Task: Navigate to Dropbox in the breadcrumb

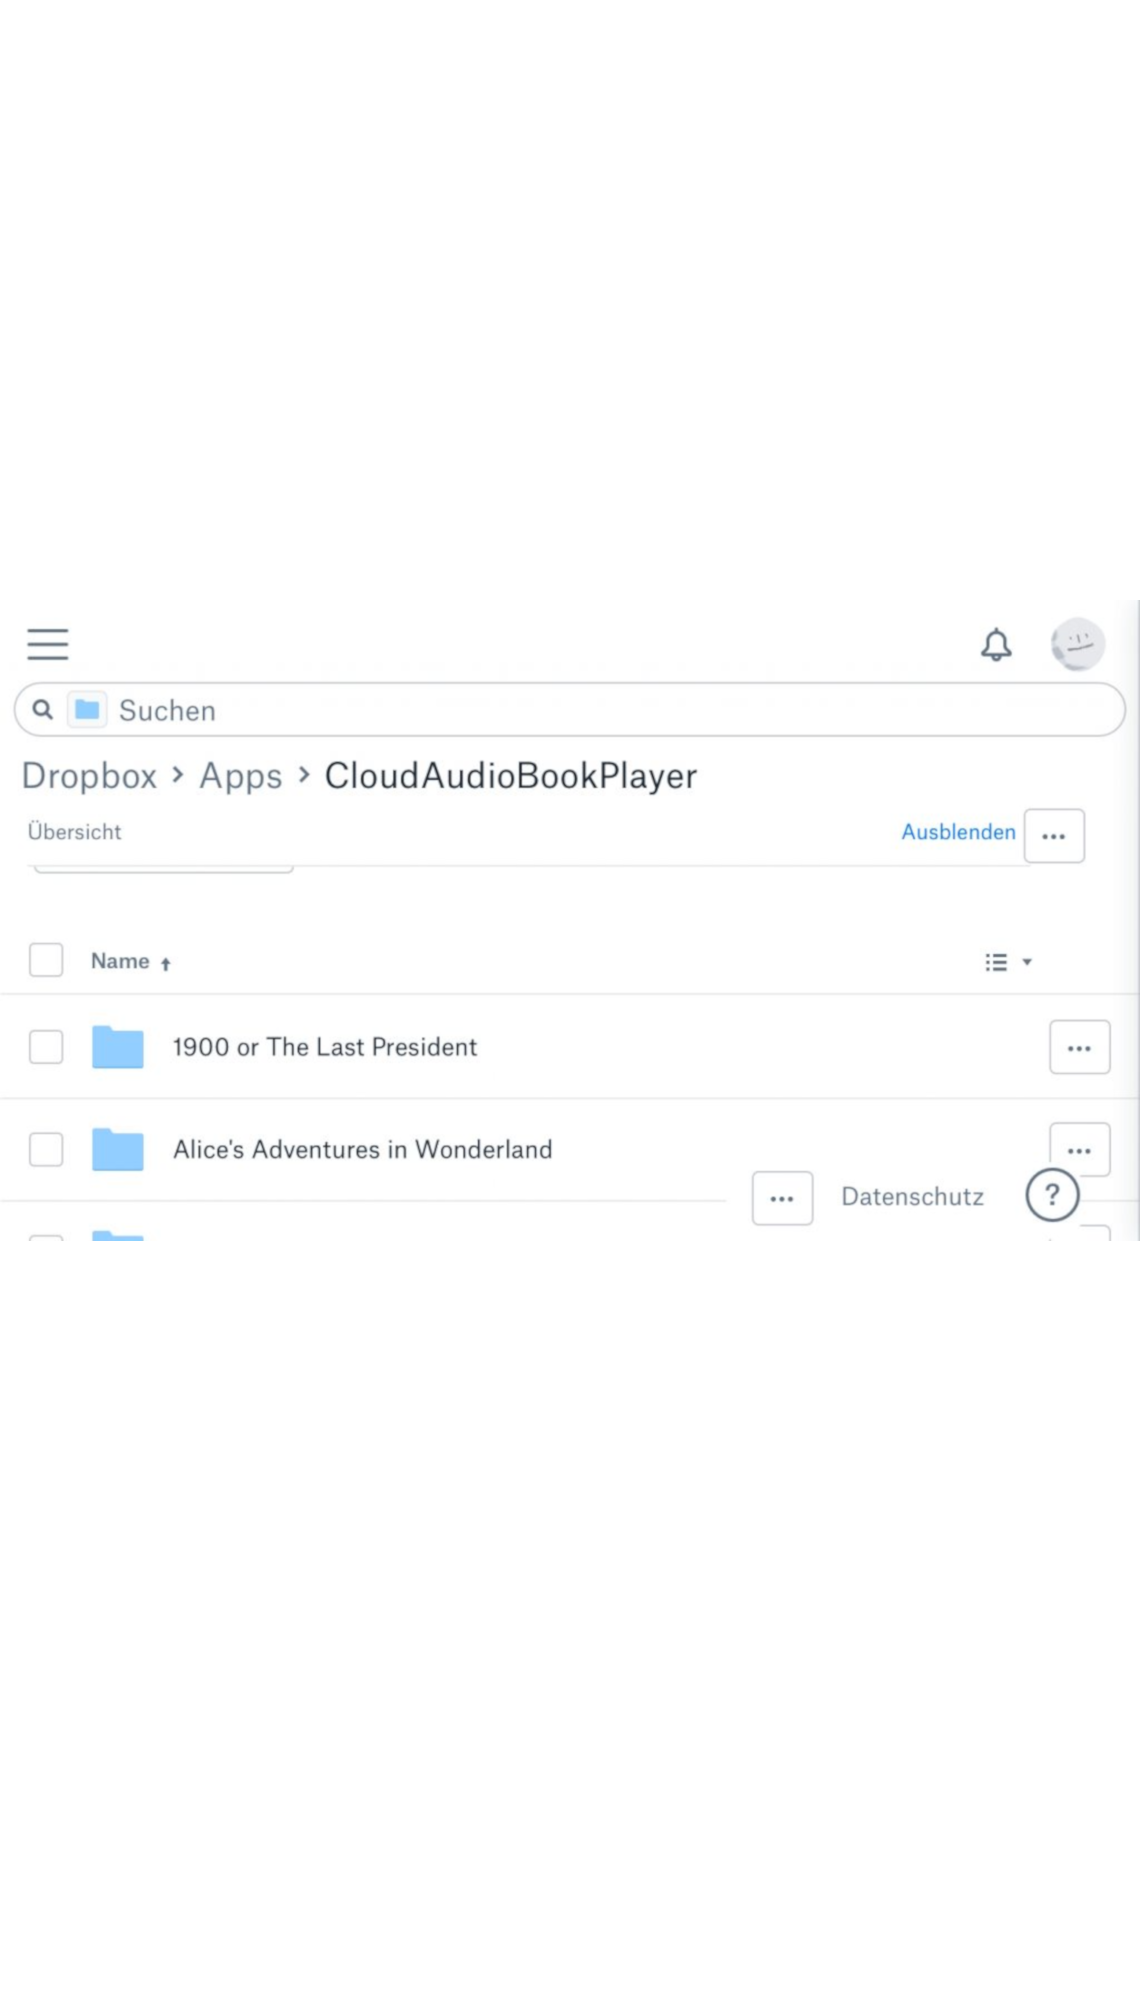Action: (89, 776)
